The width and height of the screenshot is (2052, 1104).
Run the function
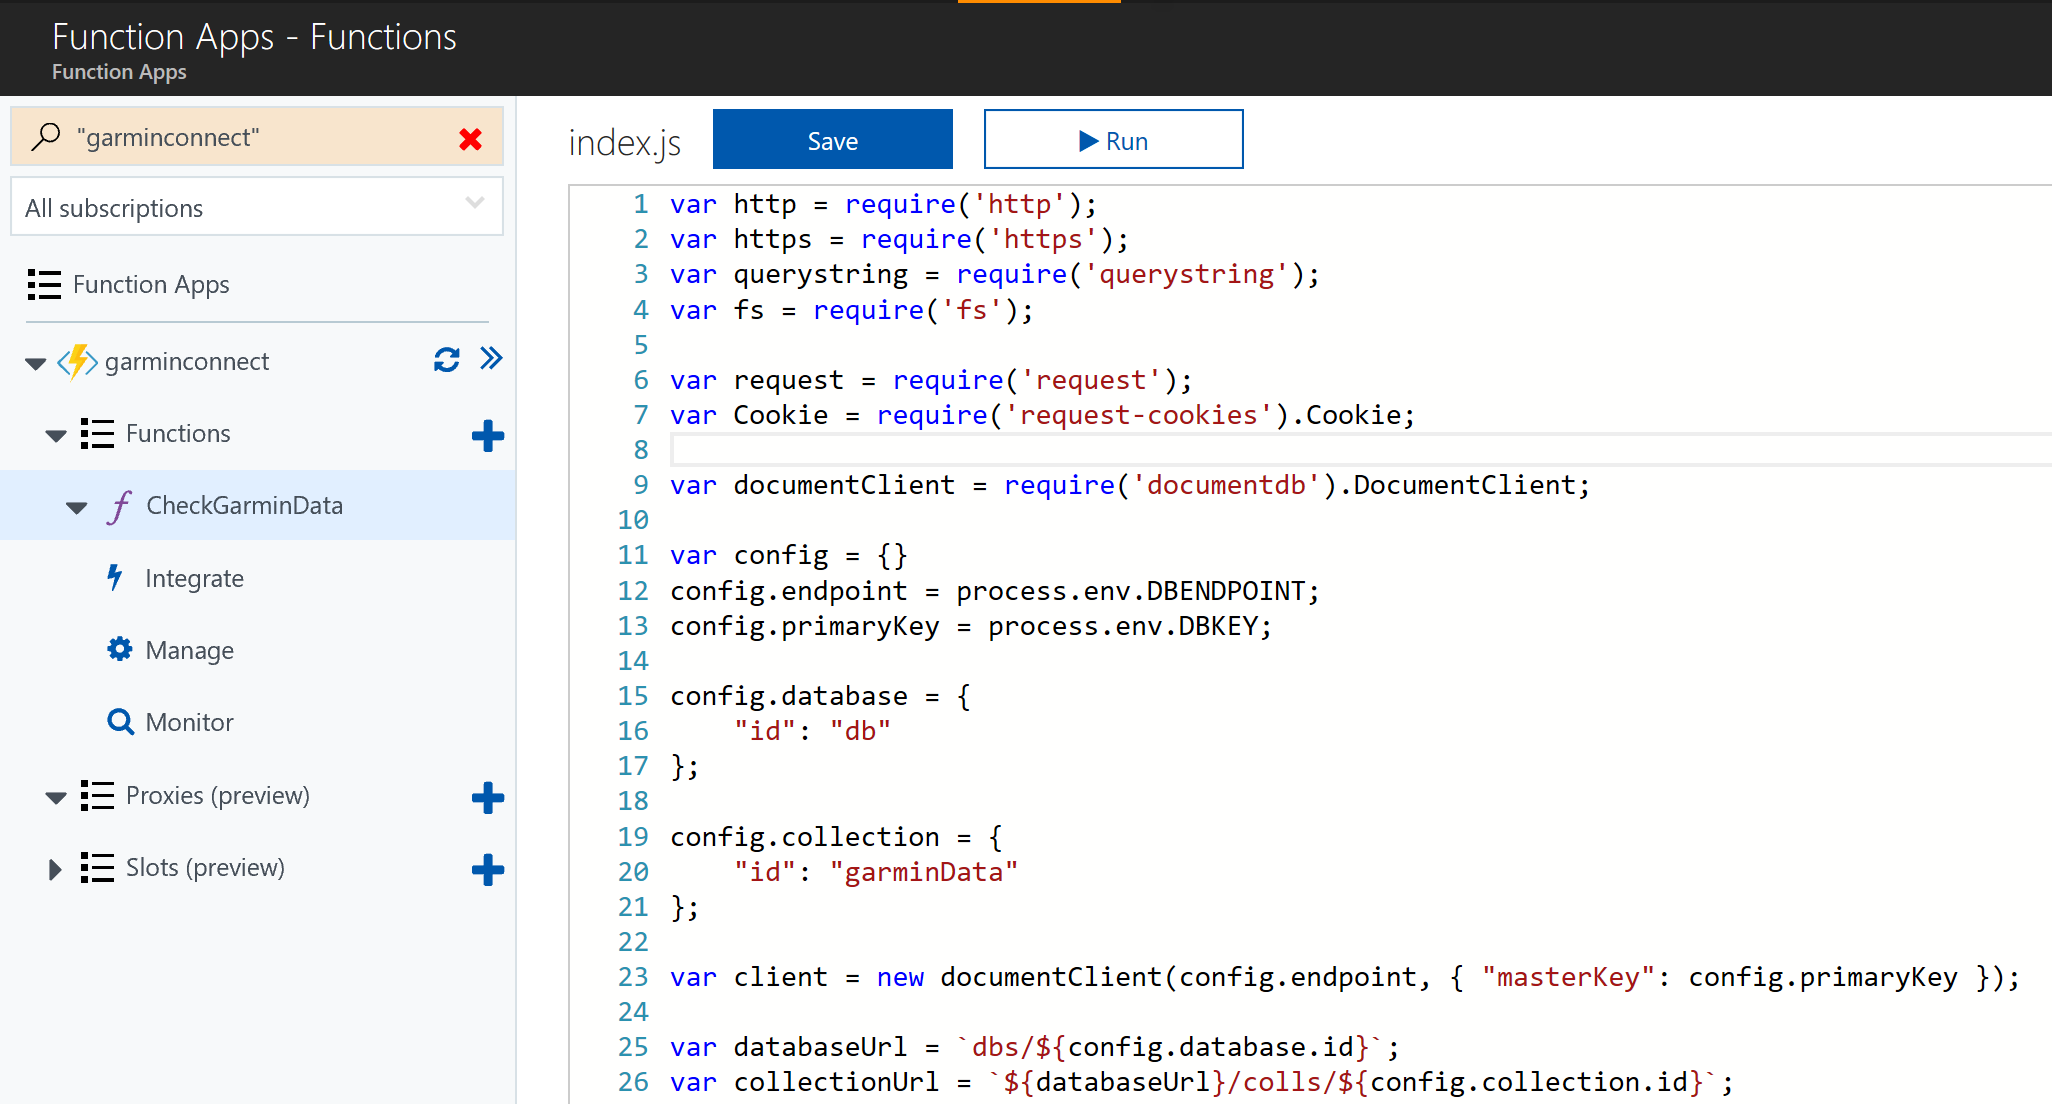pos(1113,139)
